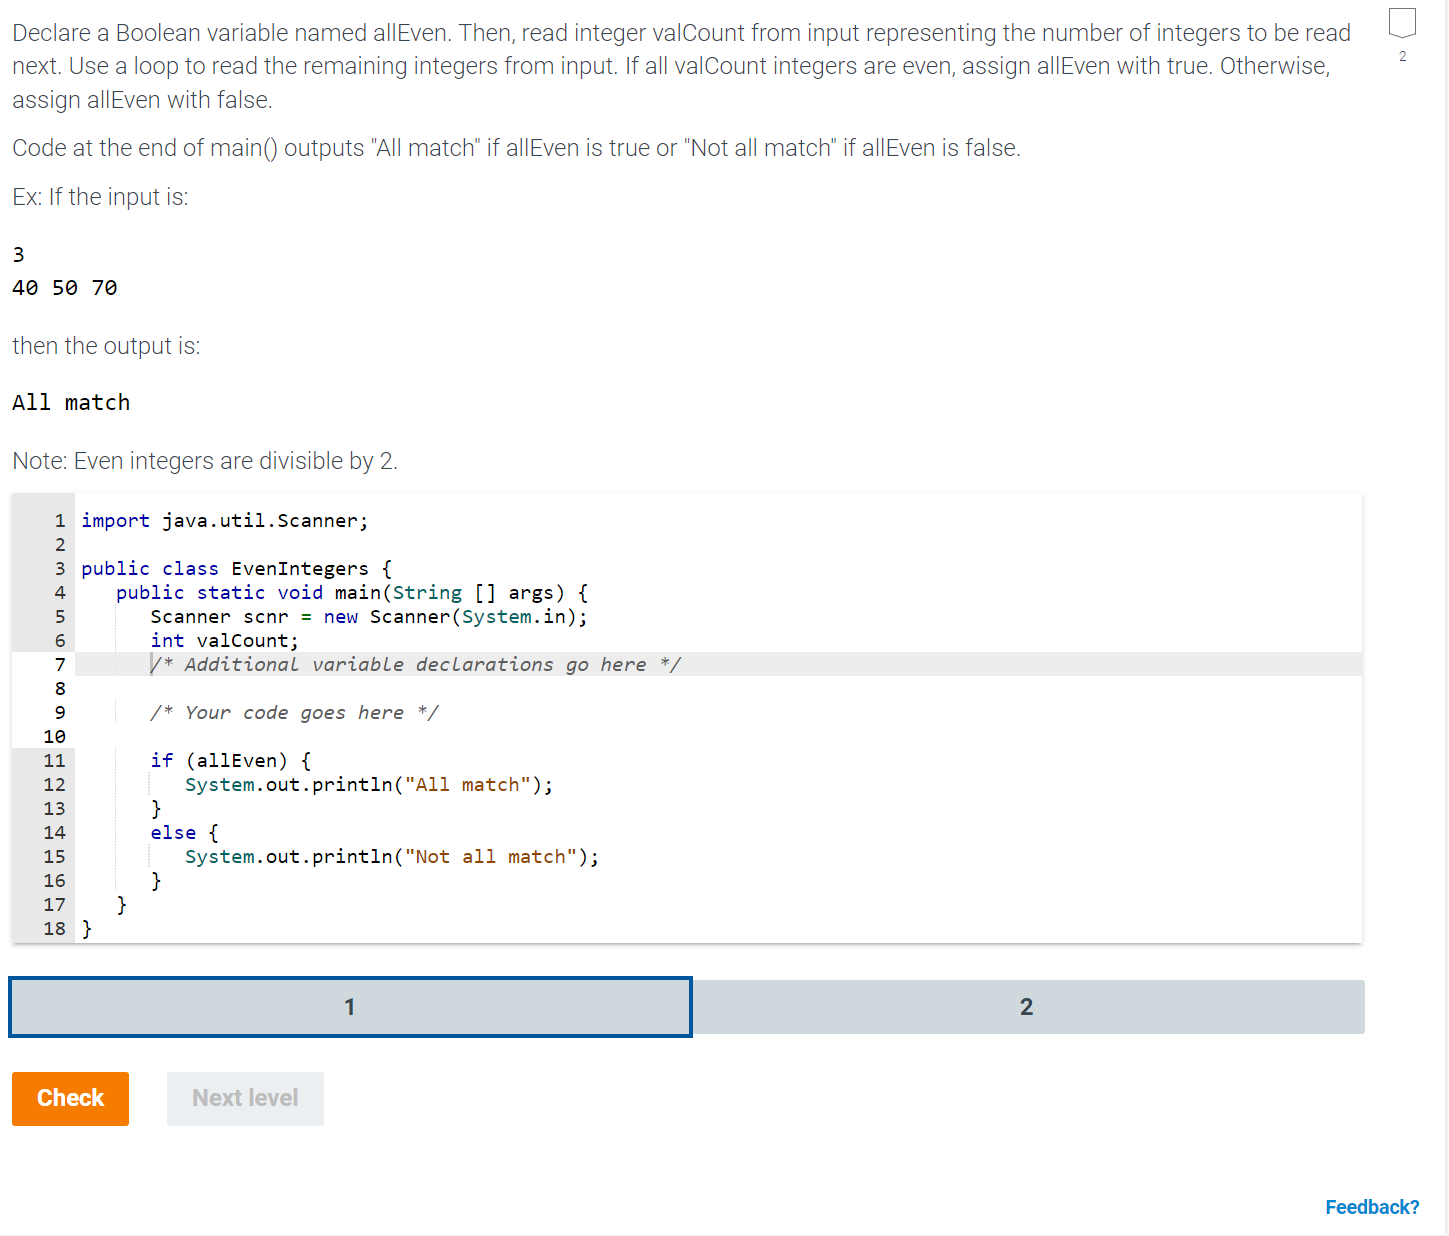This screenshot has height=1236, width=1449.
Task: Click the else block line
Action: (x=183, y=832)
